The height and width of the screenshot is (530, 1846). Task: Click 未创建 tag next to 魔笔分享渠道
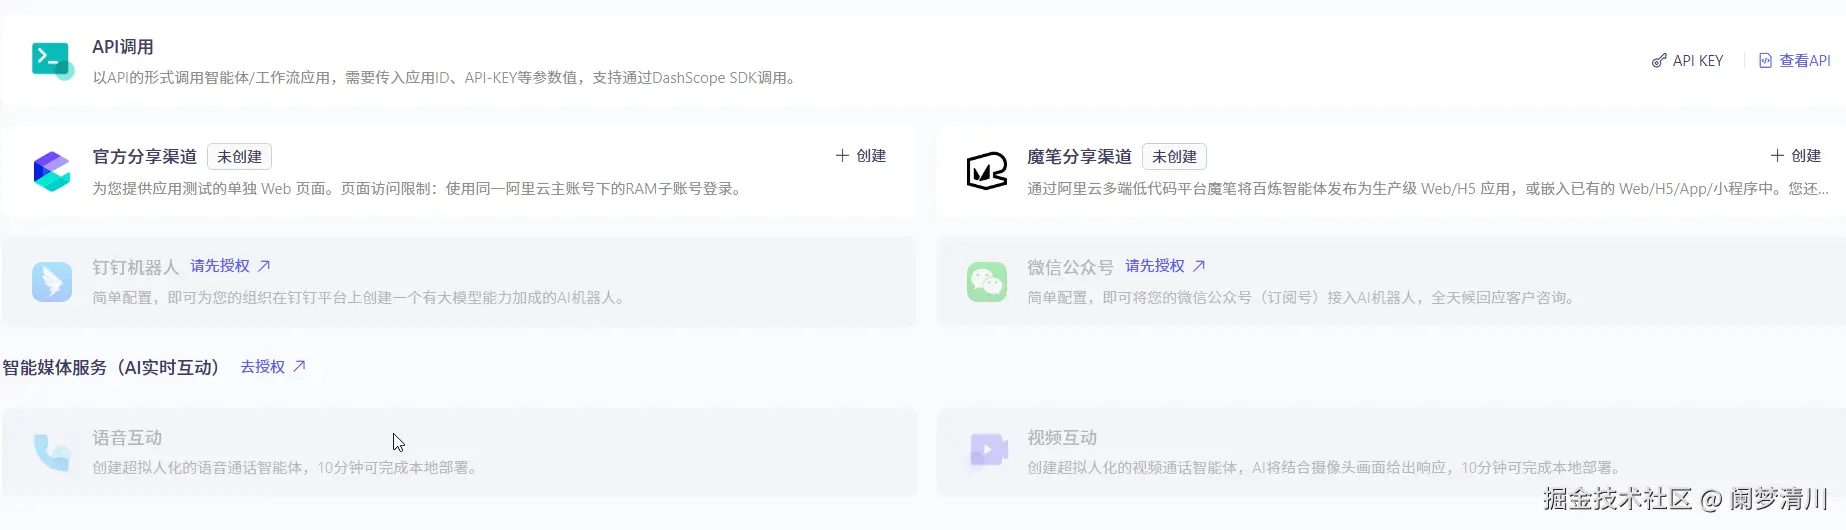tap(1174, 157)
